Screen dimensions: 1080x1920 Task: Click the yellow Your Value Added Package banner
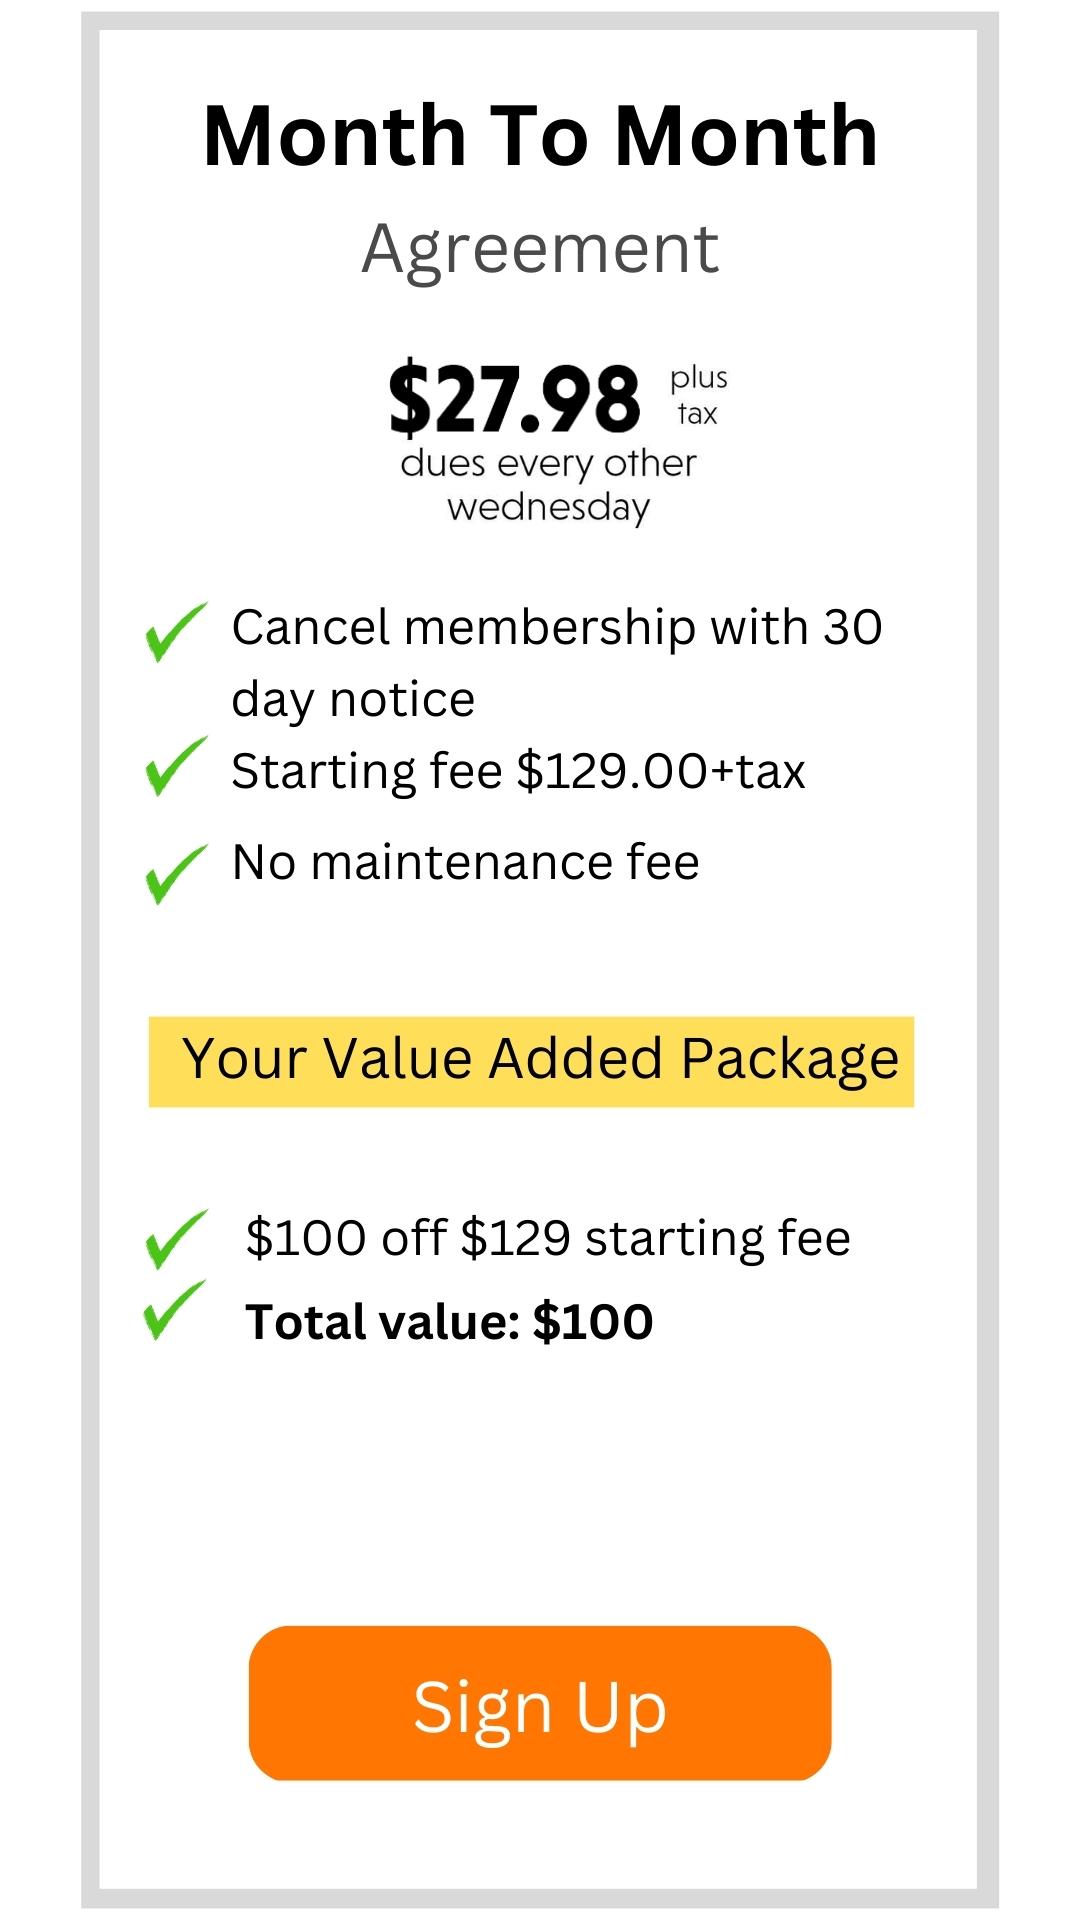tap(531, 1061)
